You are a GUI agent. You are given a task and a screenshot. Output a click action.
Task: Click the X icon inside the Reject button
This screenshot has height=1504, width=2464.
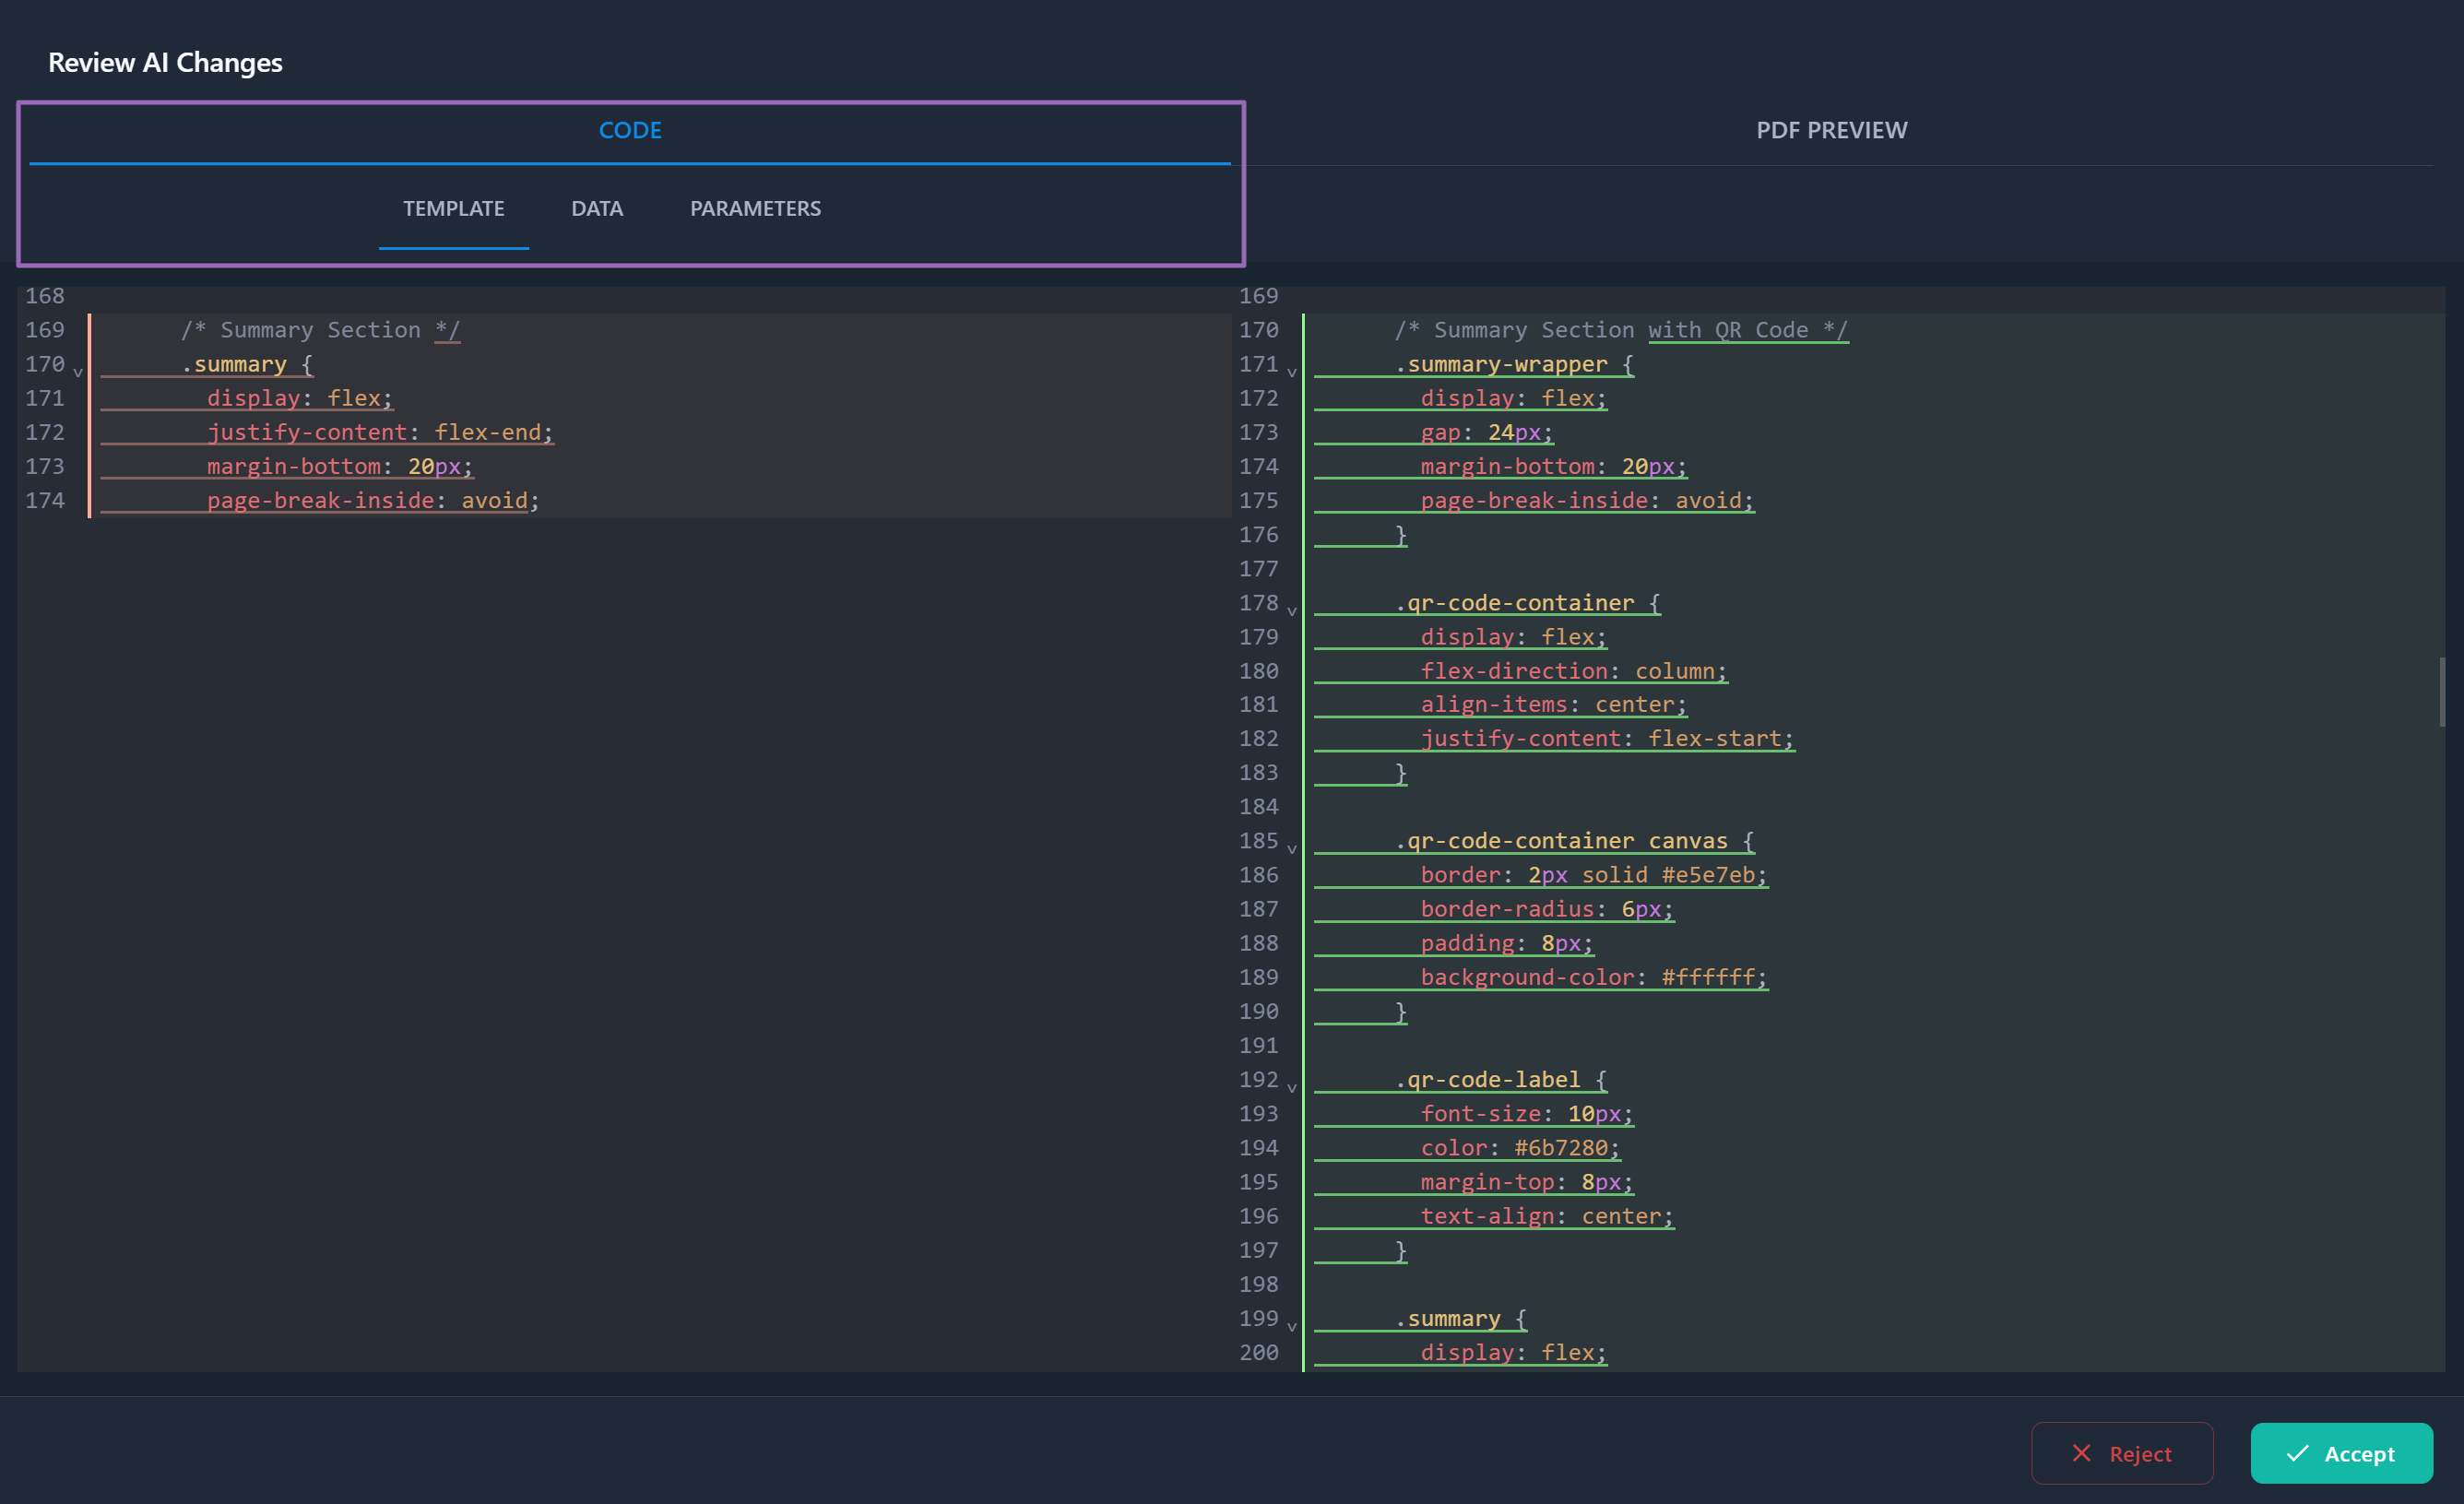(2082, 1453)
